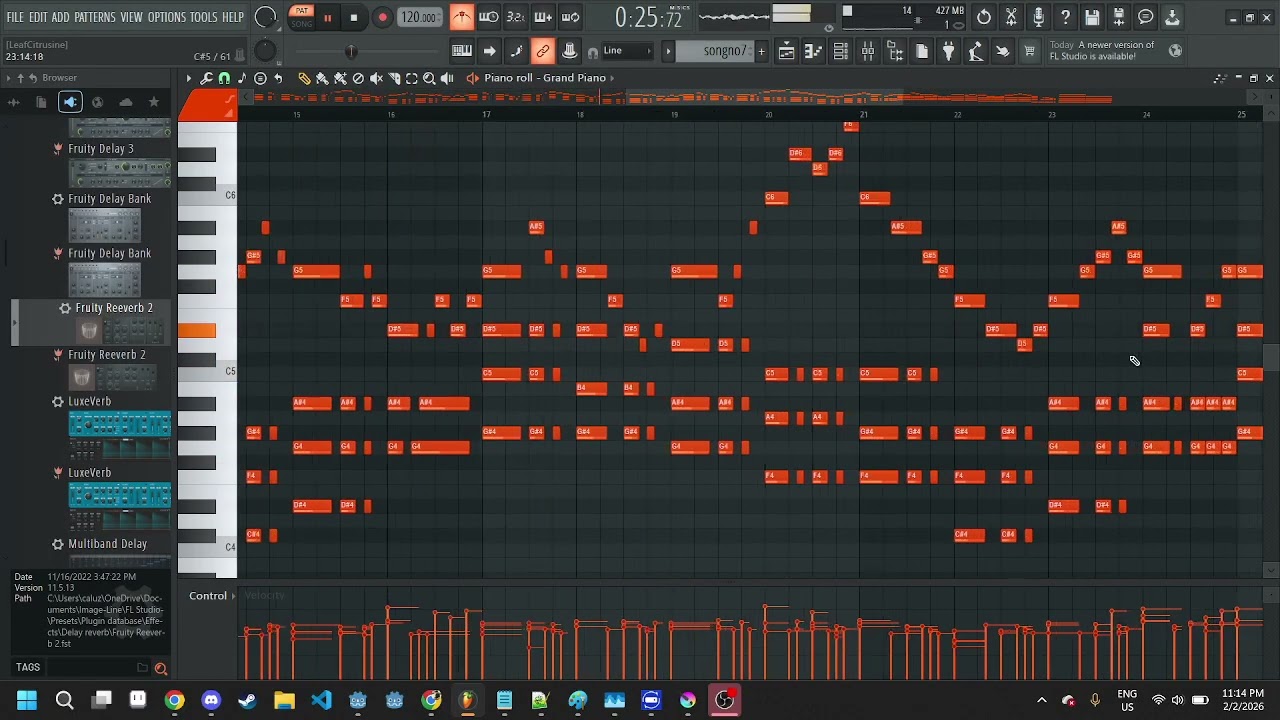This screenshot has height=720, width=1280.
Task: Open the TOOLS menu
Action: 204,17
